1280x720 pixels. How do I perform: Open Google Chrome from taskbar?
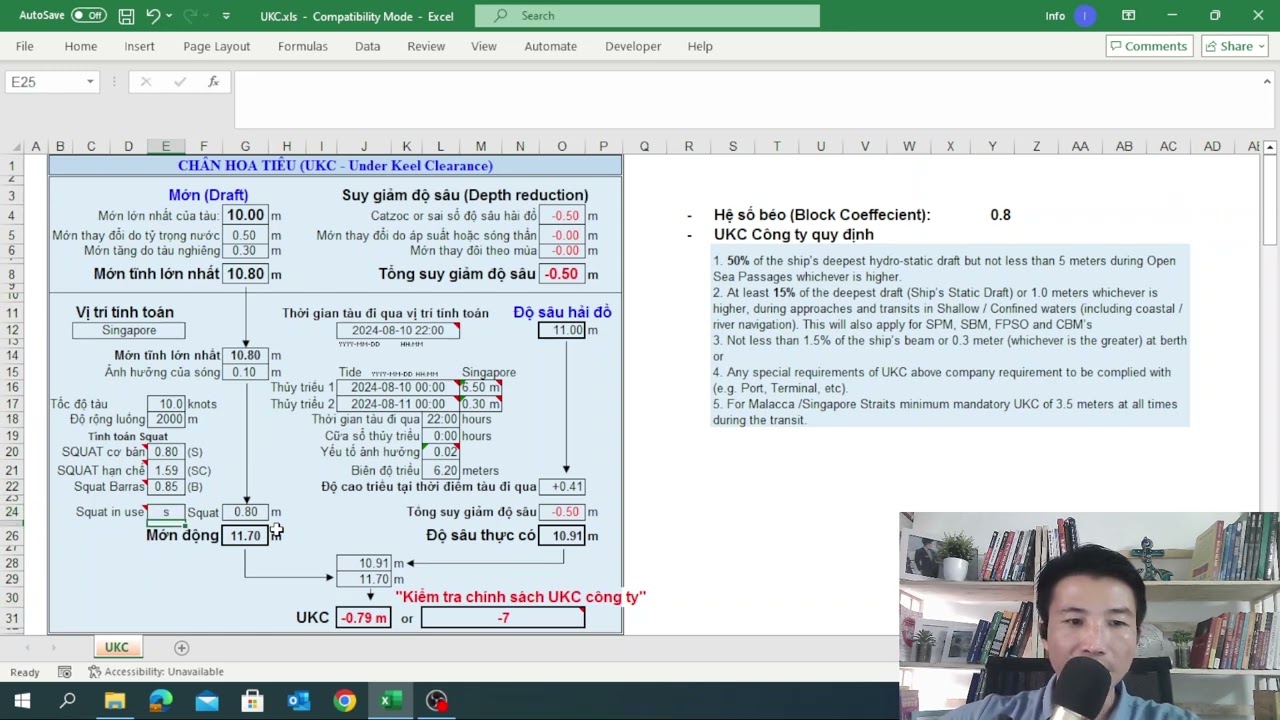344,701
